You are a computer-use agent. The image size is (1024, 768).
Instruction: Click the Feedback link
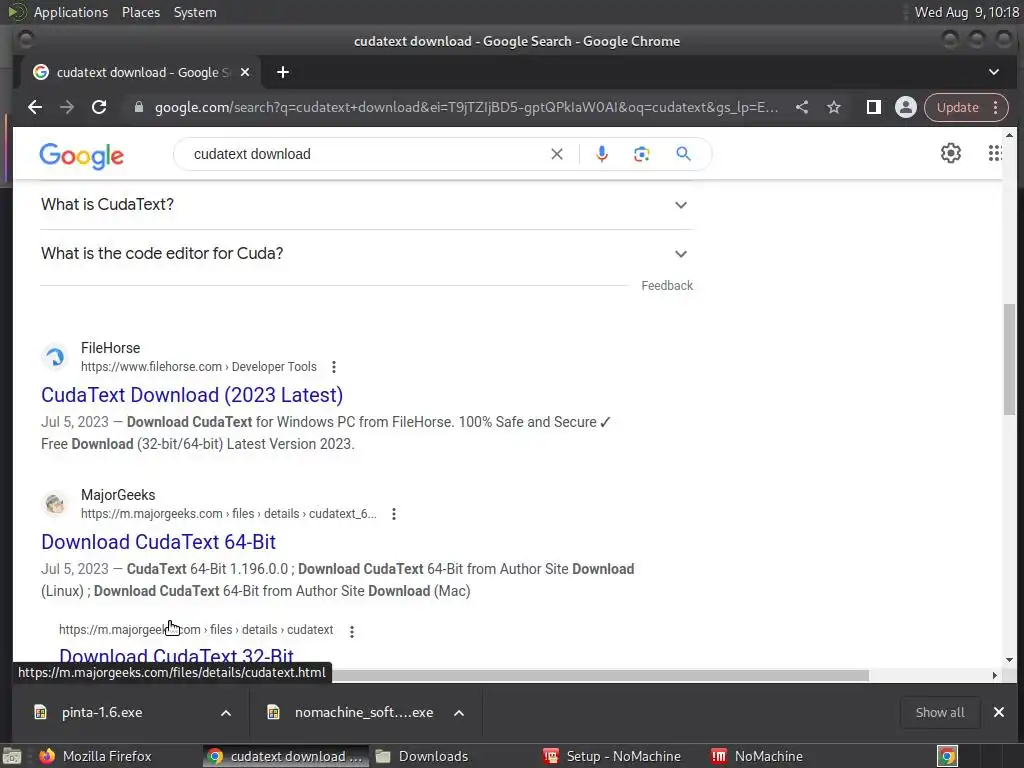pyautogui.click(x=667, y=286)
